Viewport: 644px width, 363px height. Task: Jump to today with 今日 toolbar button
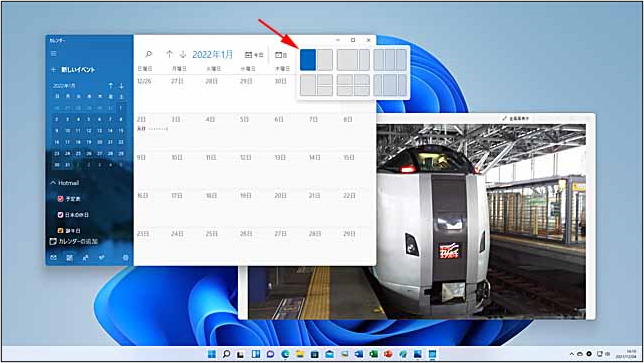254,55
